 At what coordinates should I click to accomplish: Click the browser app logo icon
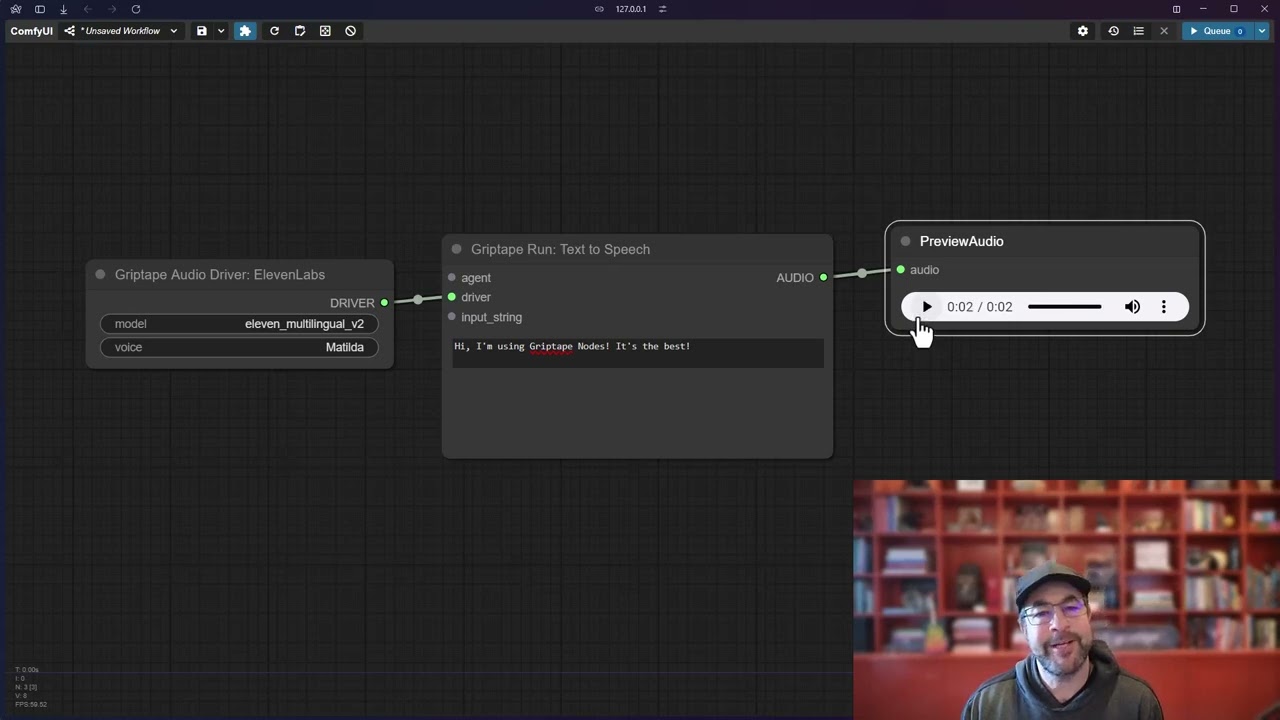click(16, 9)
